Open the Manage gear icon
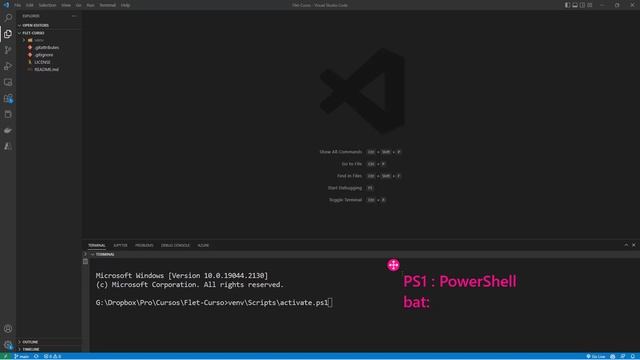This screenshot has width=640, height=360. coord(8,345)
